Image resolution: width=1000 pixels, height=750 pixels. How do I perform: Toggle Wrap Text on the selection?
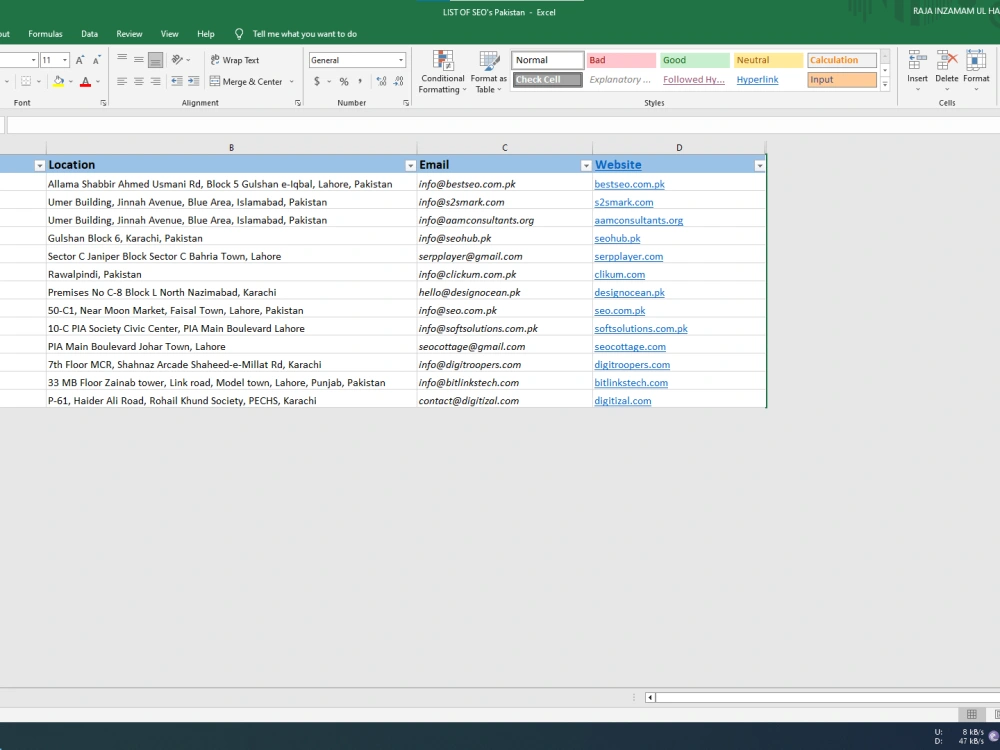click(x=235, y=60)
